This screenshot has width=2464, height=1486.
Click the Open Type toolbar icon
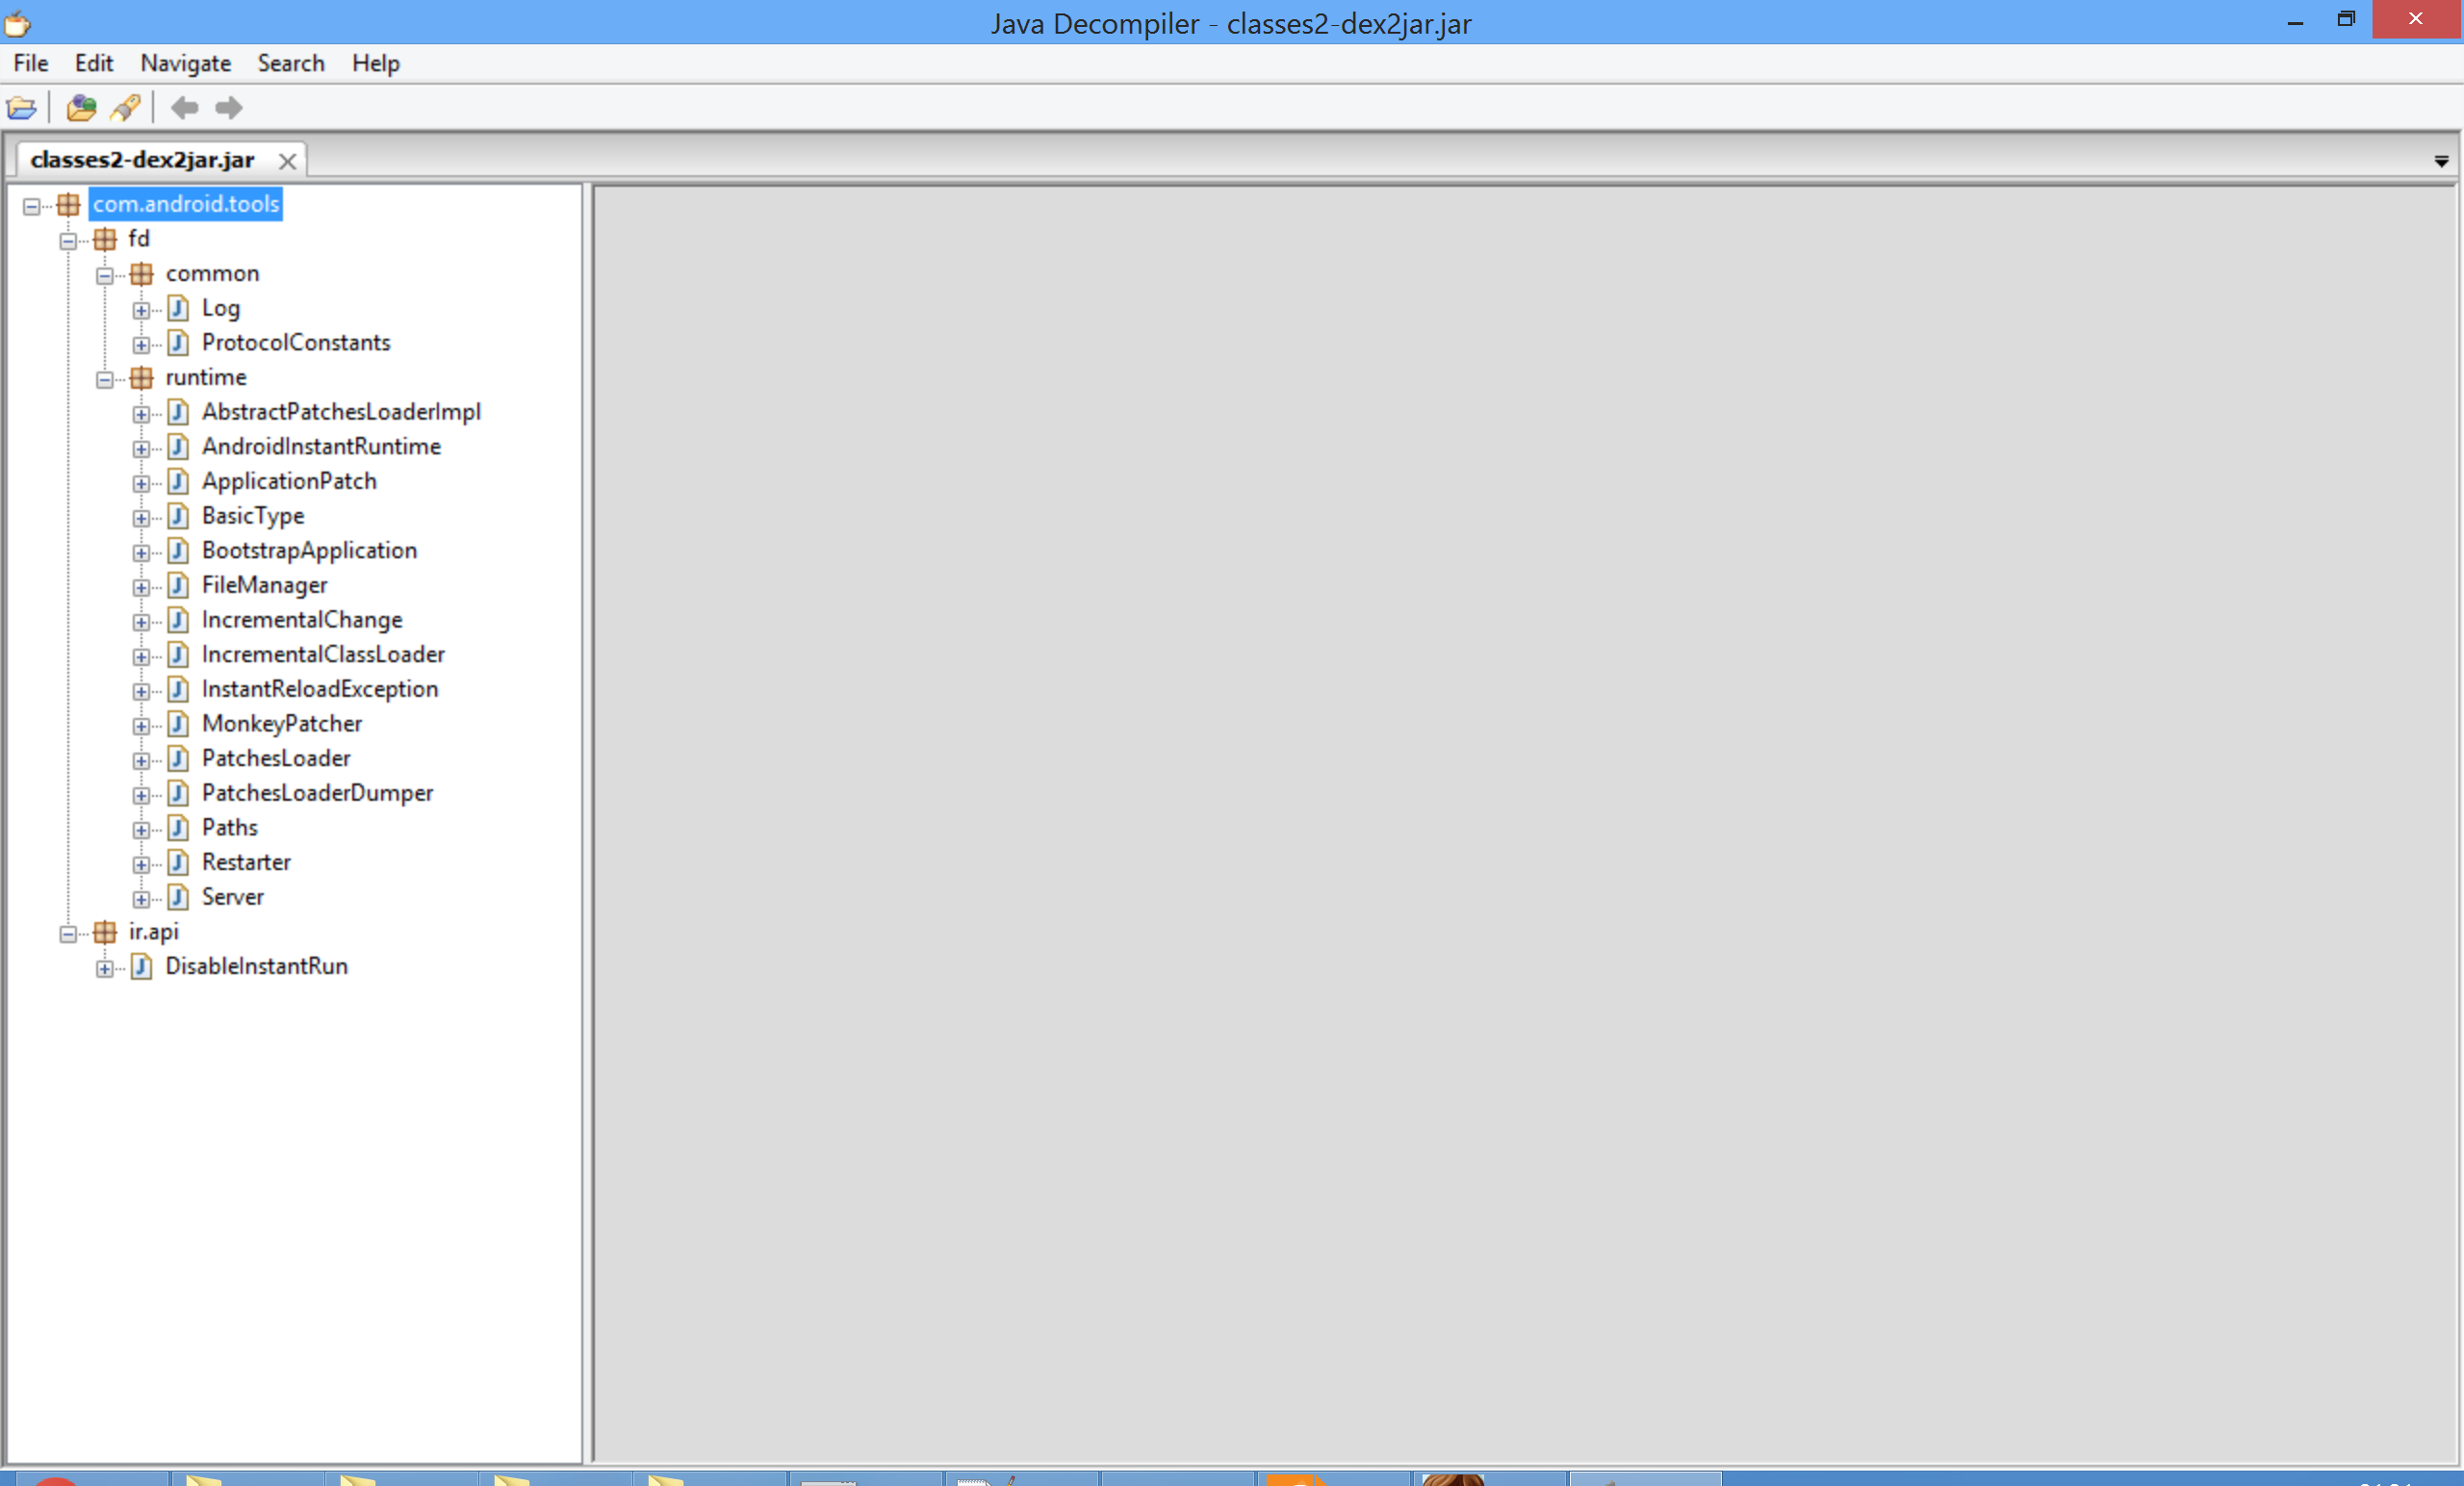[81, 107]
